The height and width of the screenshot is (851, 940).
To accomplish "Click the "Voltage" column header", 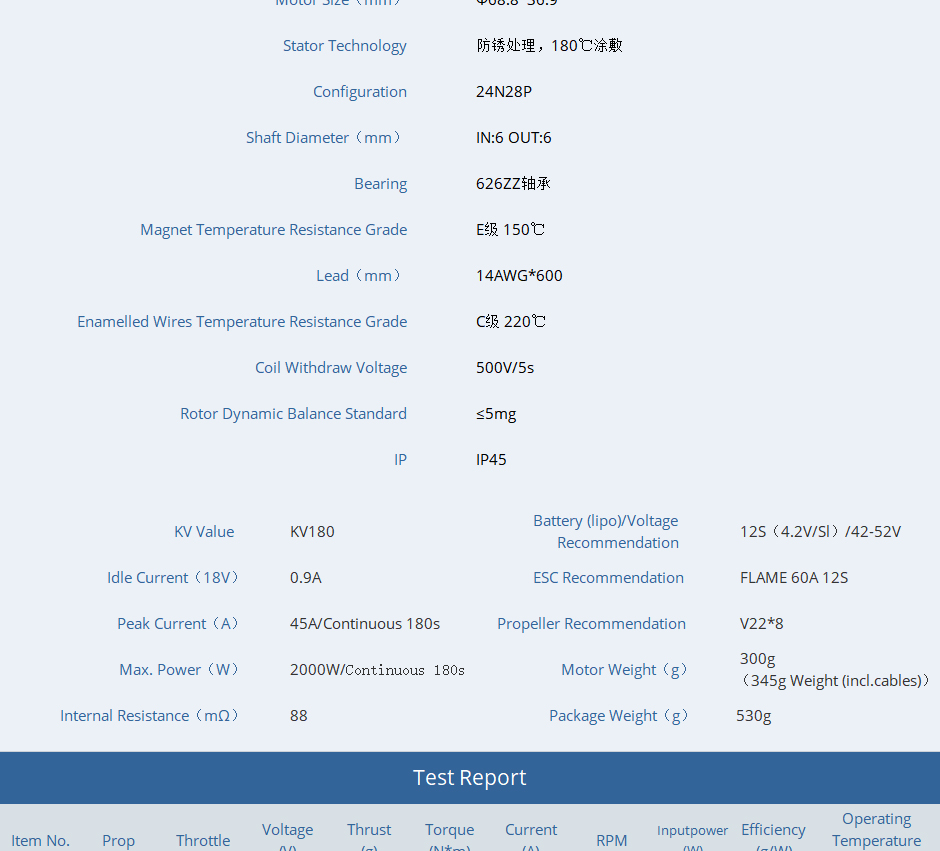I will [288, 830].
